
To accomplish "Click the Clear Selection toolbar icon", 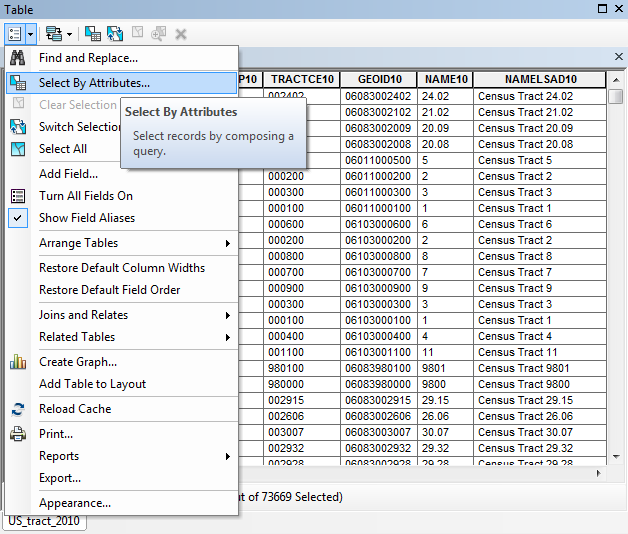I will 137,32.
